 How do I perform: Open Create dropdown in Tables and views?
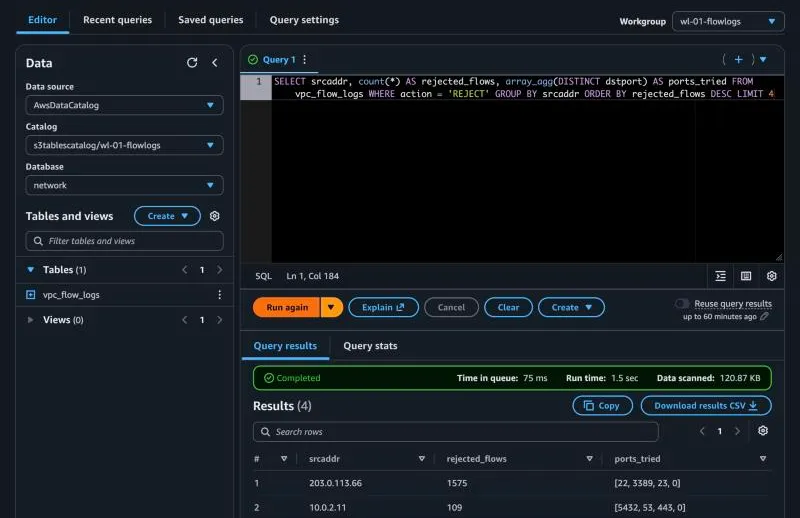[167, 216]
